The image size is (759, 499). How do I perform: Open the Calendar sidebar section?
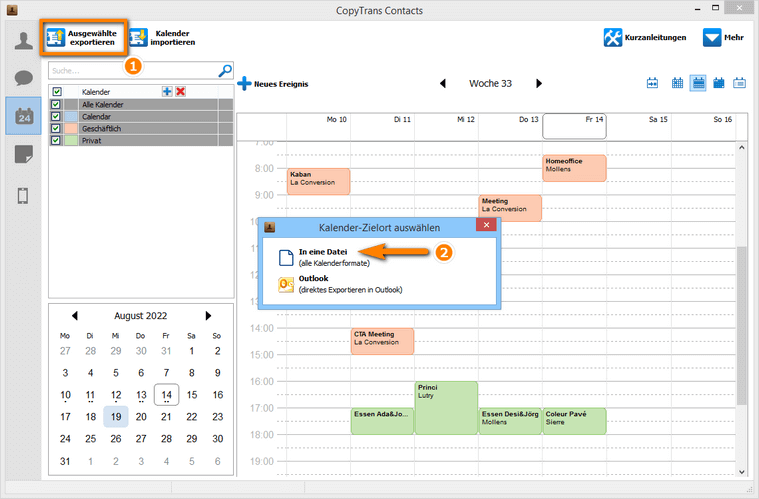point(23,116)
